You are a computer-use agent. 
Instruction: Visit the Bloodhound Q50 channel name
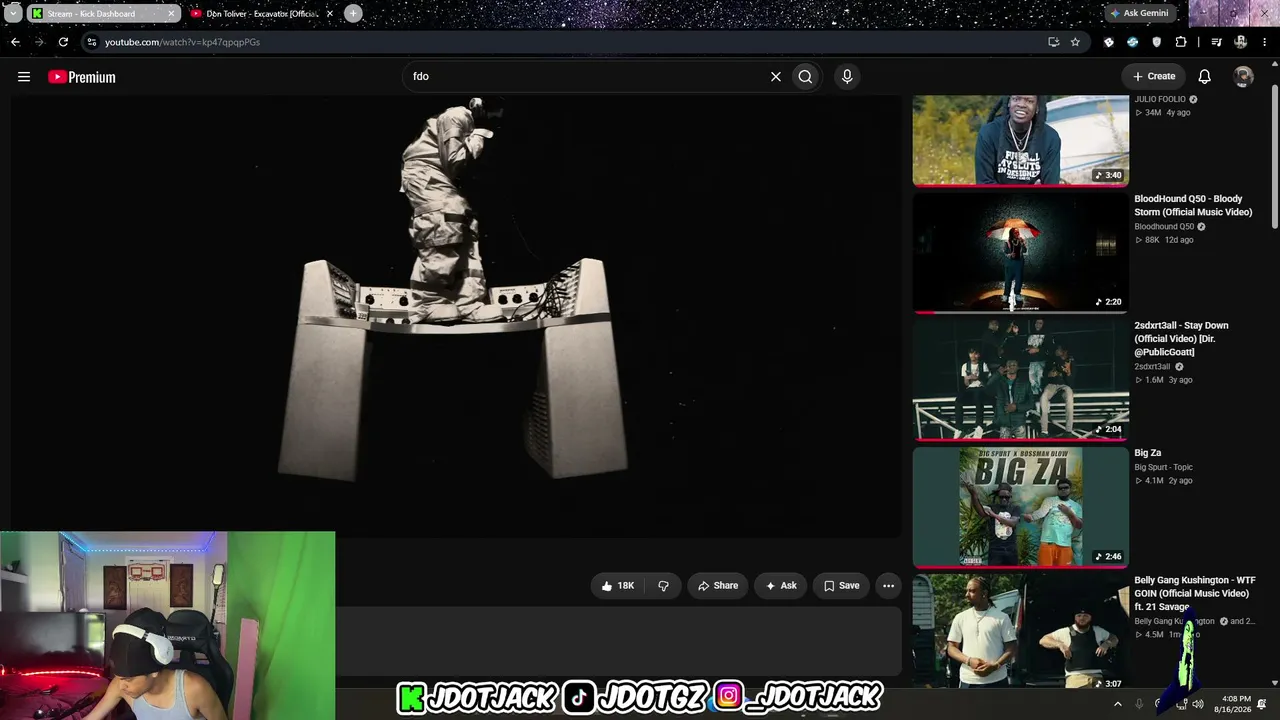tap(1164, 227)
